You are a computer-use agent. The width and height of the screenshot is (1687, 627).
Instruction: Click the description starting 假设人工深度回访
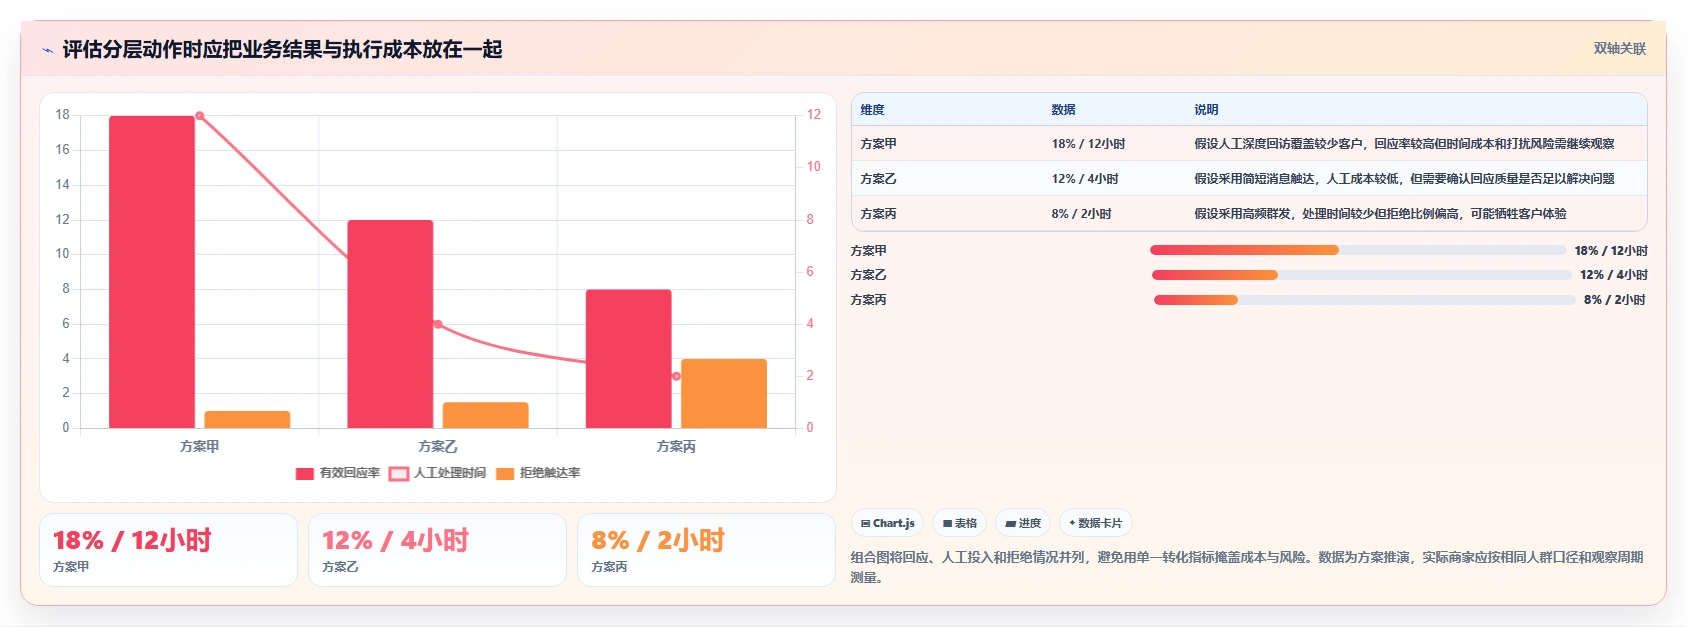[x=1404, y=144]
